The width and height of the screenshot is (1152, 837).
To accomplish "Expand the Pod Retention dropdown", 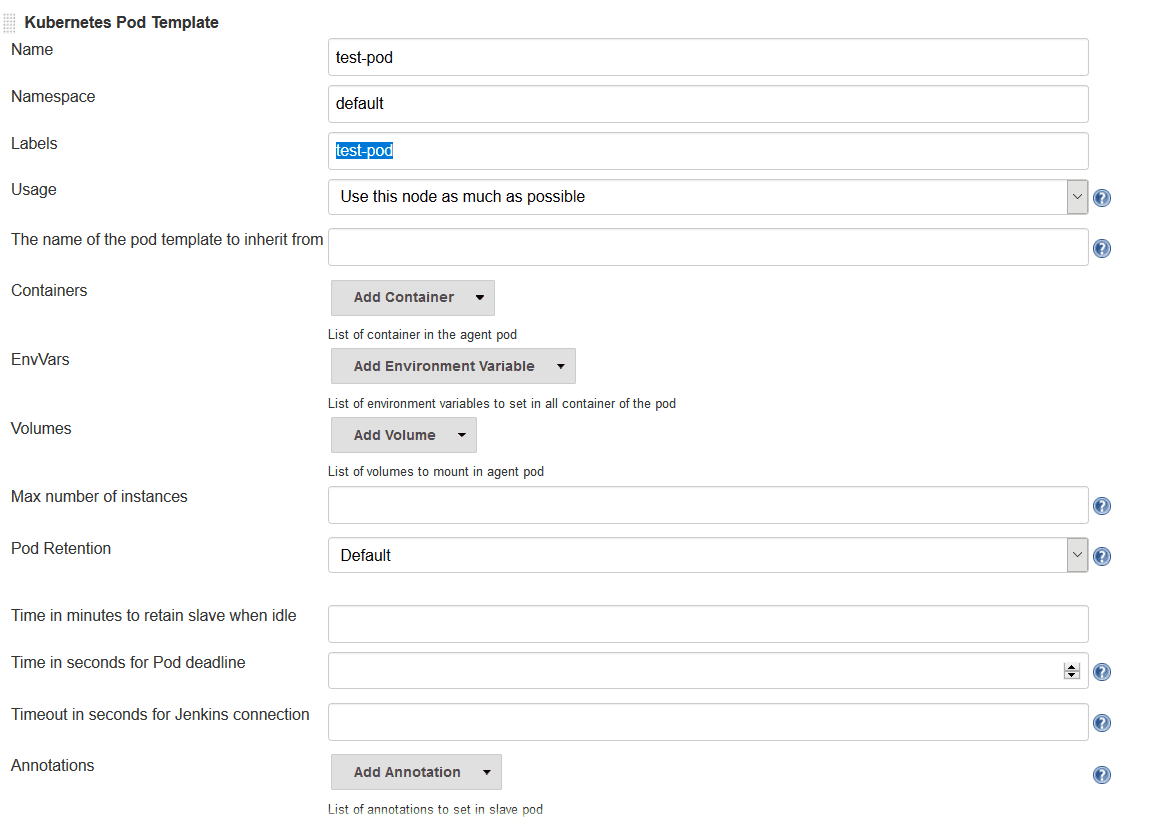I will pyautogui.click(x=1077, y=555).
